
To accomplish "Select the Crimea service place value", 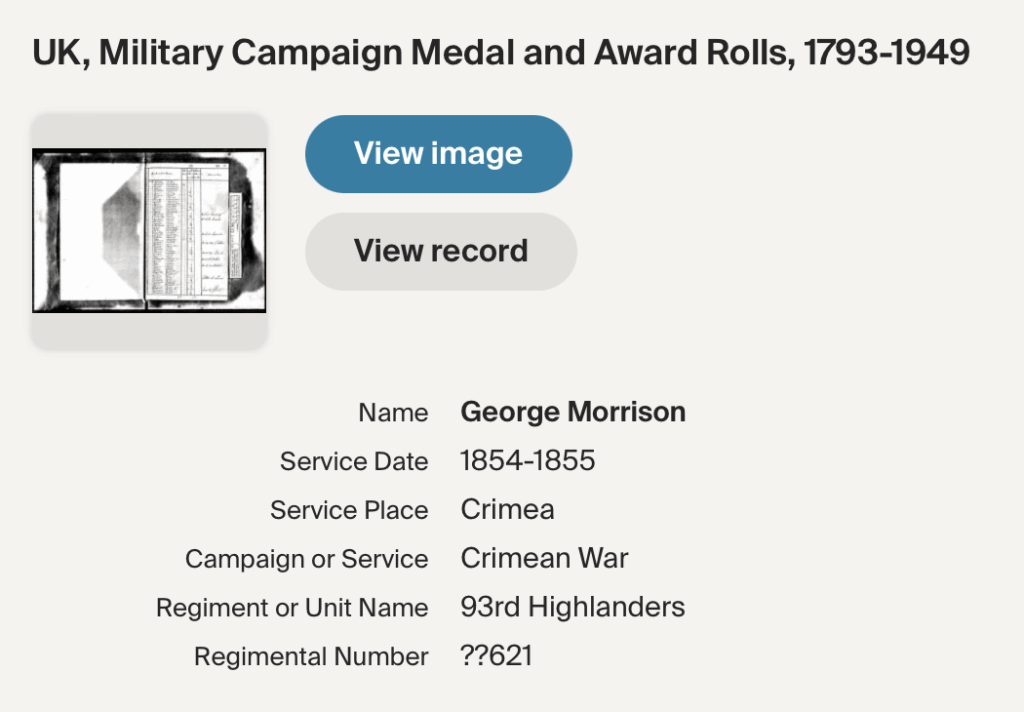I will tap(507, 510).
